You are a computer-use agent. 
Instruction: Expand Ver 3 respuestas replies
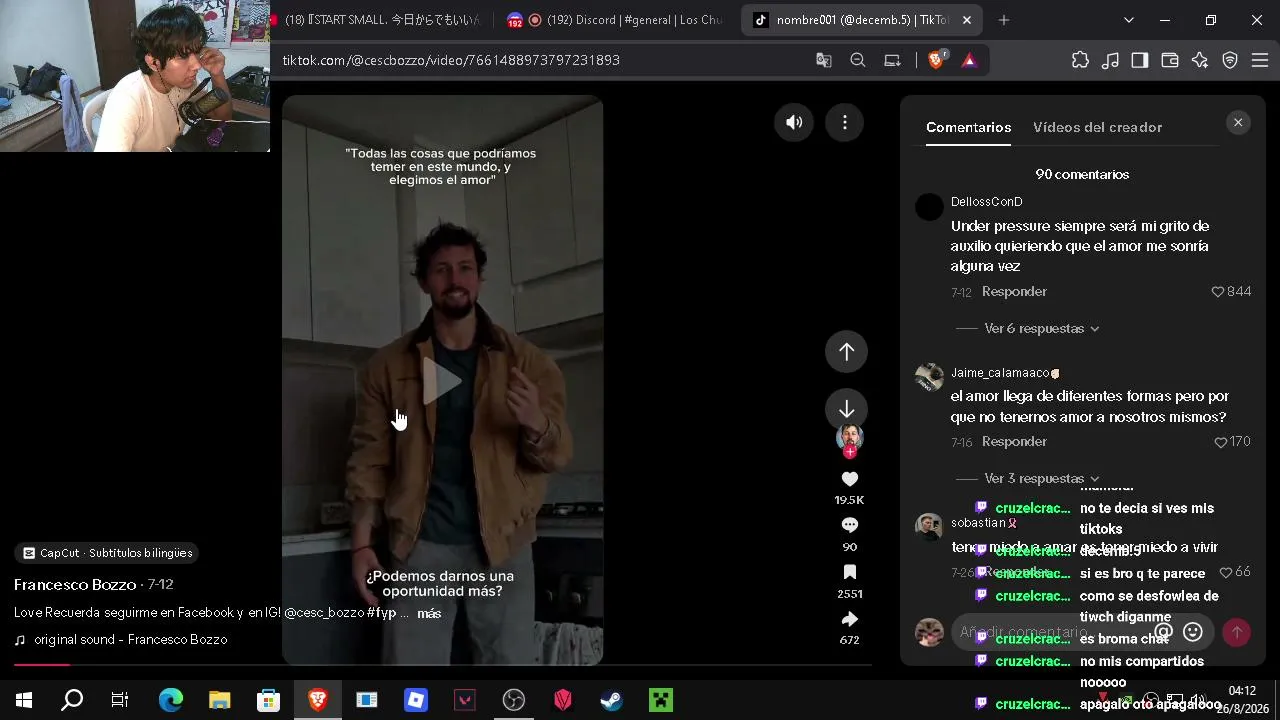point(1041,479)
